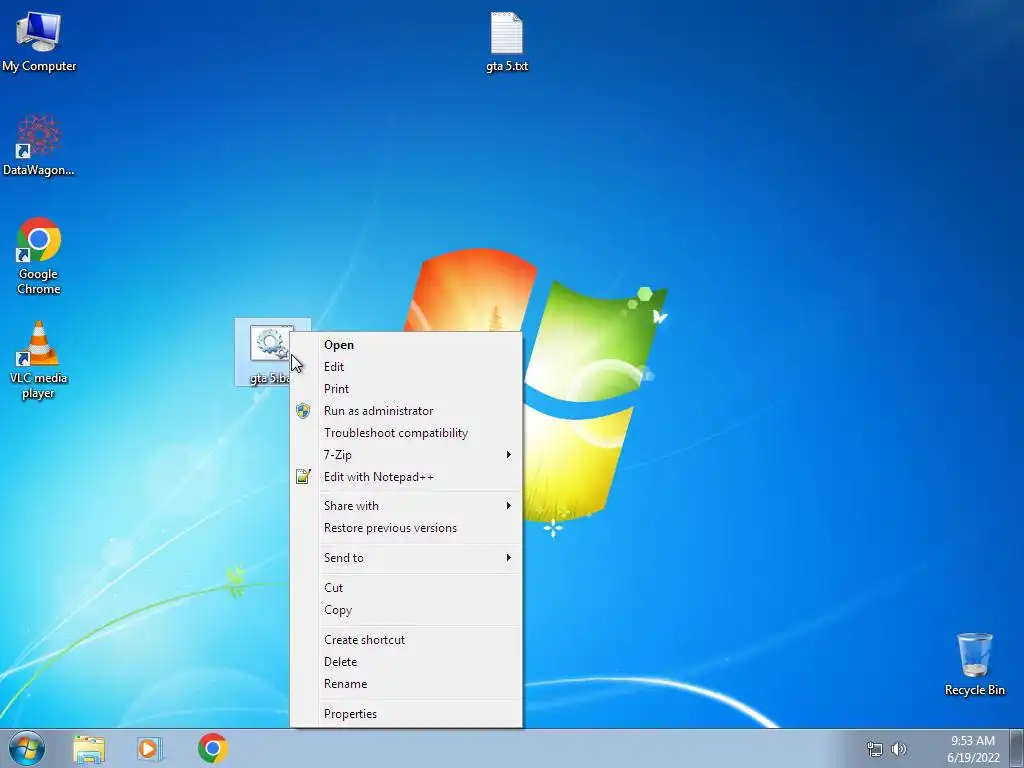This screenshot has height=768, width=1024.
Task: Choose Rename from the context menu
Action: [x=406, y=684]
